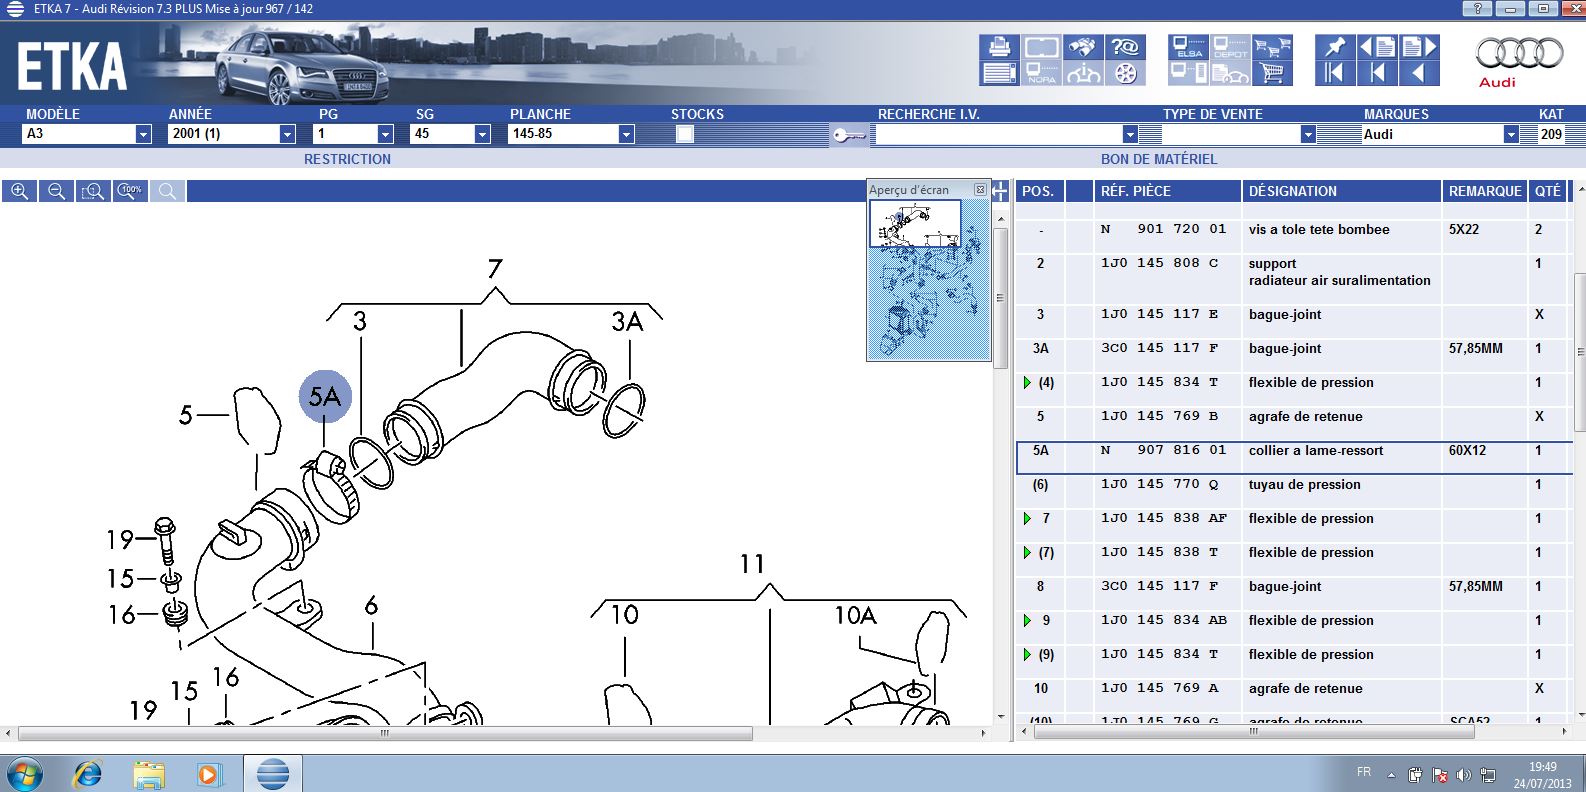
Task: Click the diagram's horizontal scrollbar
Action: 385,734
